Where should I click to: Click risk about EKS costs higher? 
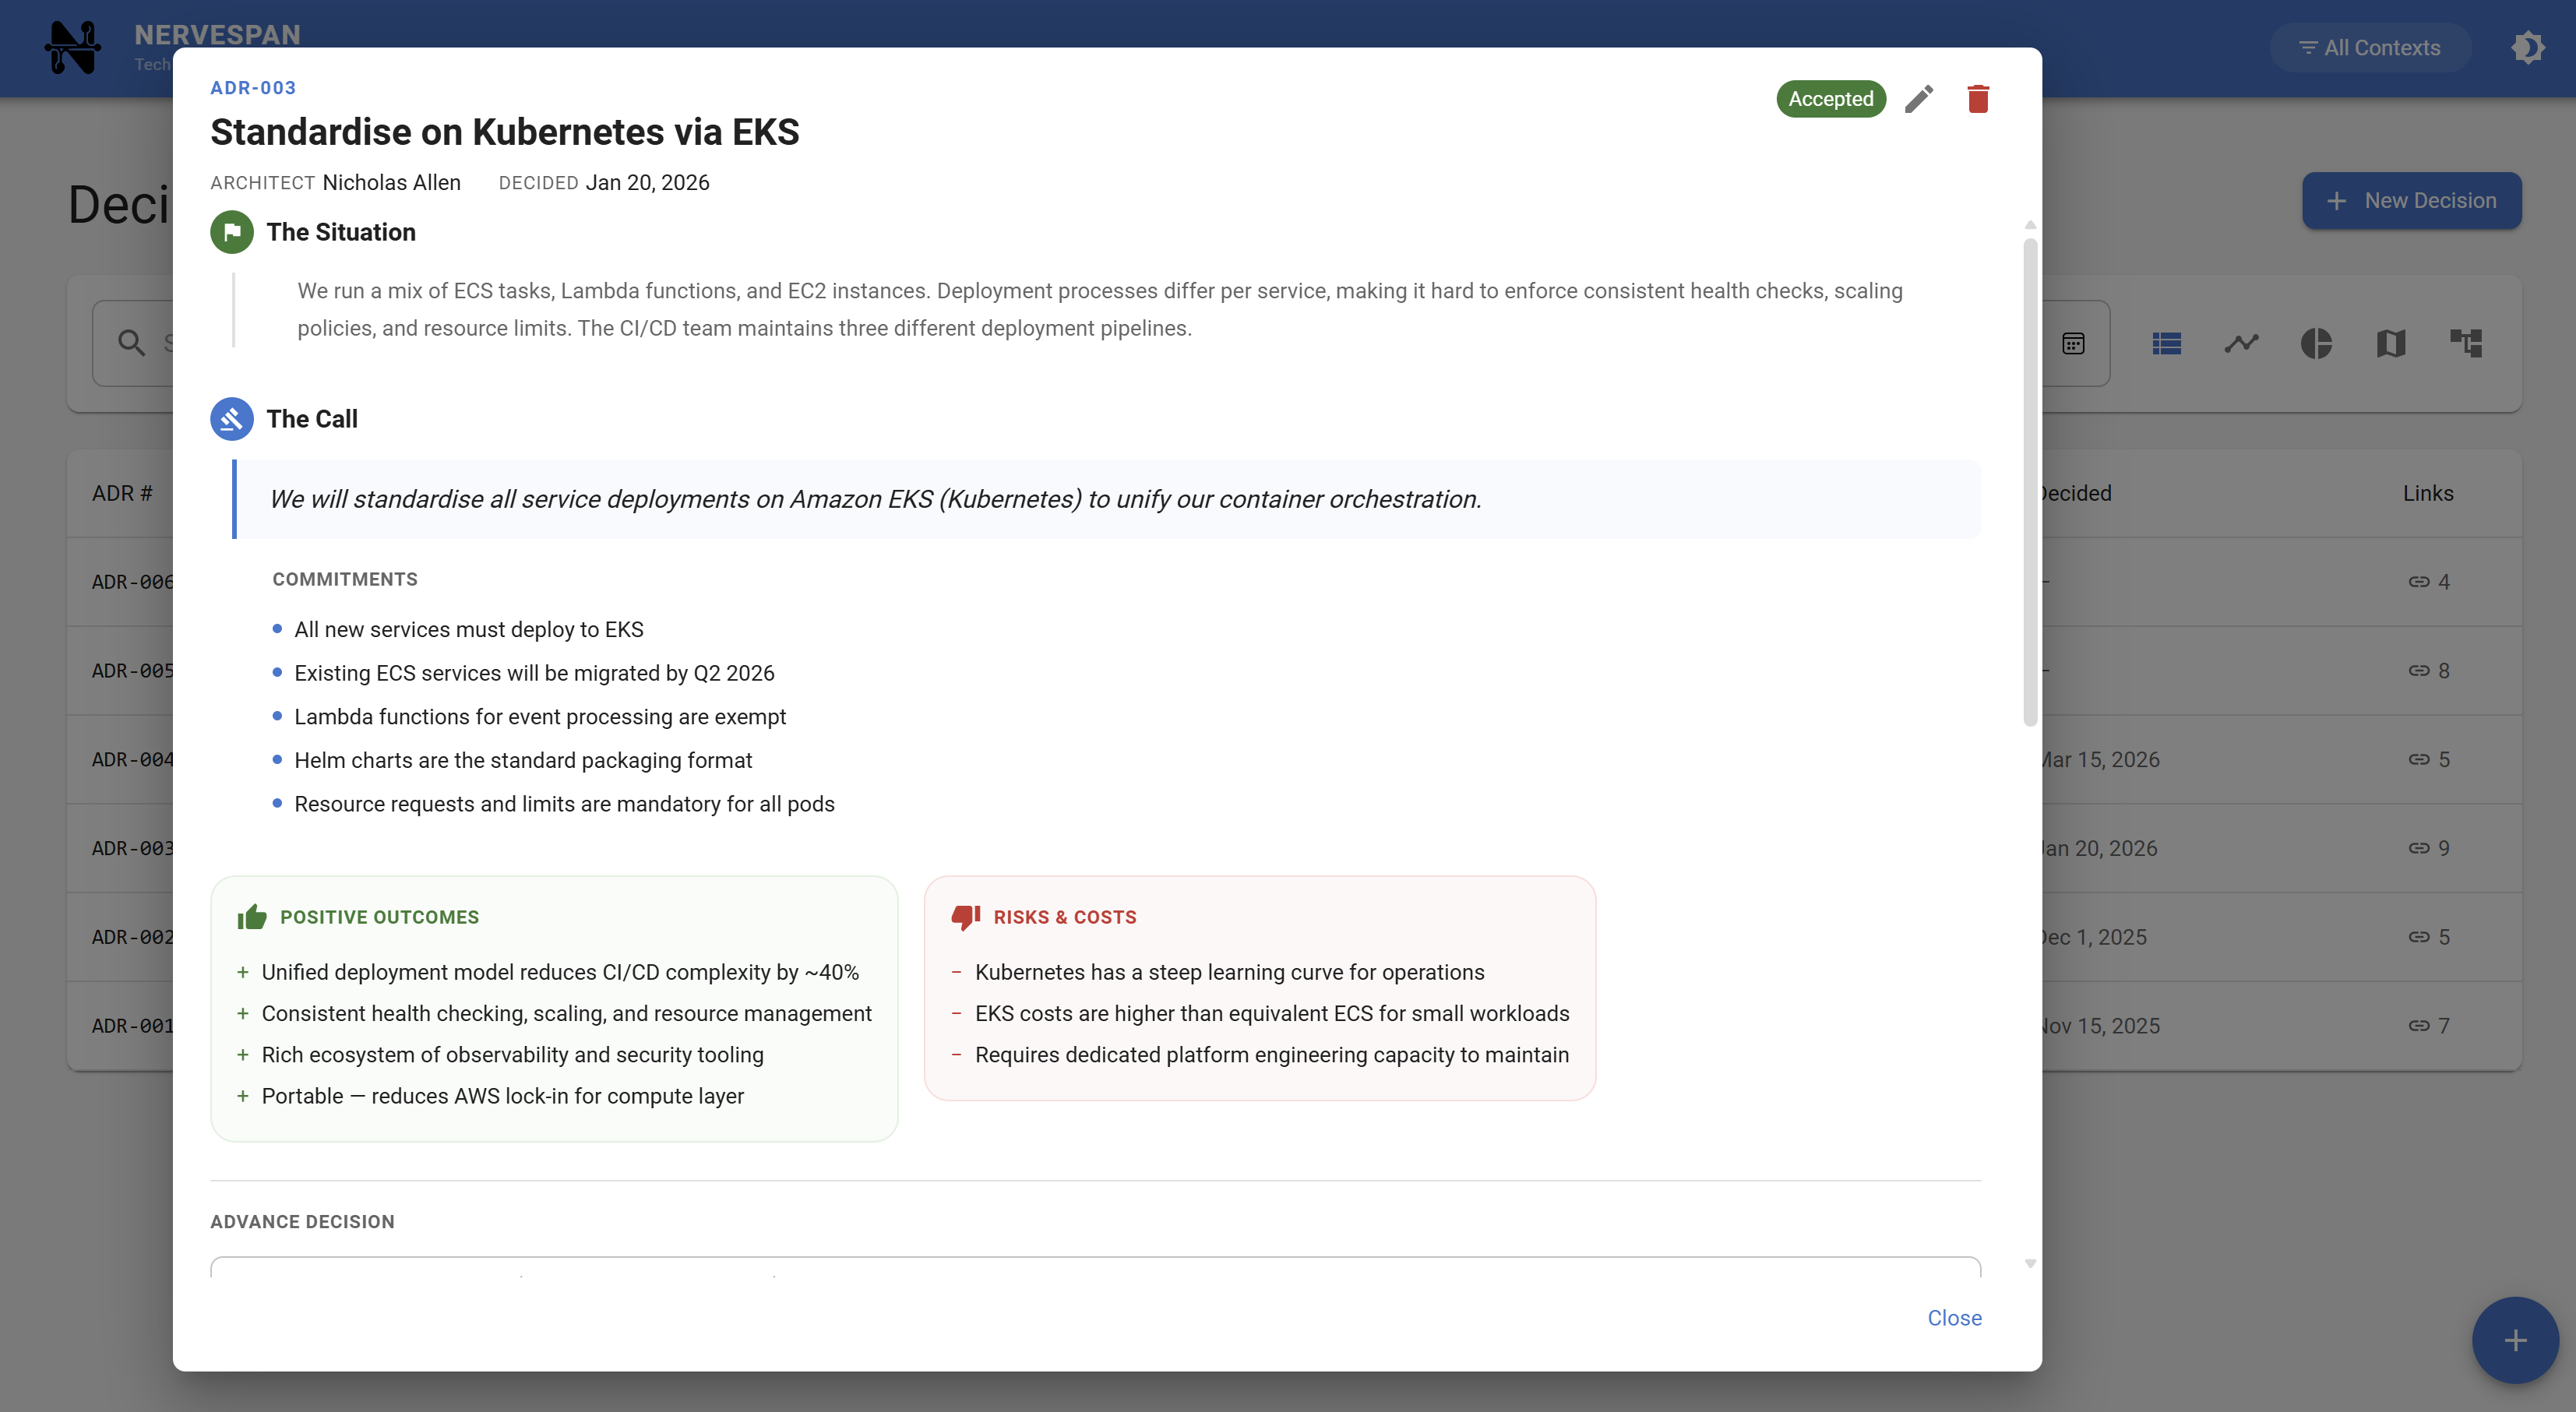pos(1272,1013)
